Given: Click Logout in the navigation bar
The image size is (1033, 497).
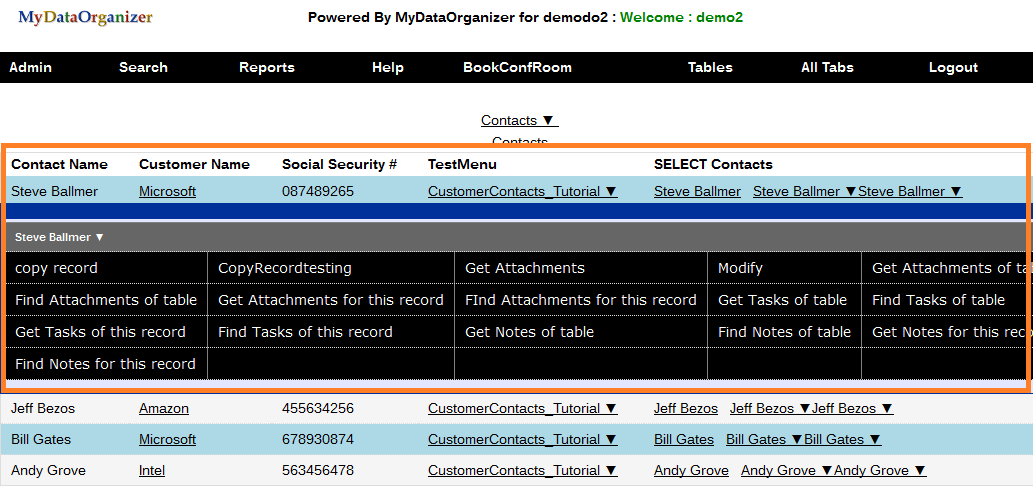Looking at the screenshot, I should (x=952, y=67).
